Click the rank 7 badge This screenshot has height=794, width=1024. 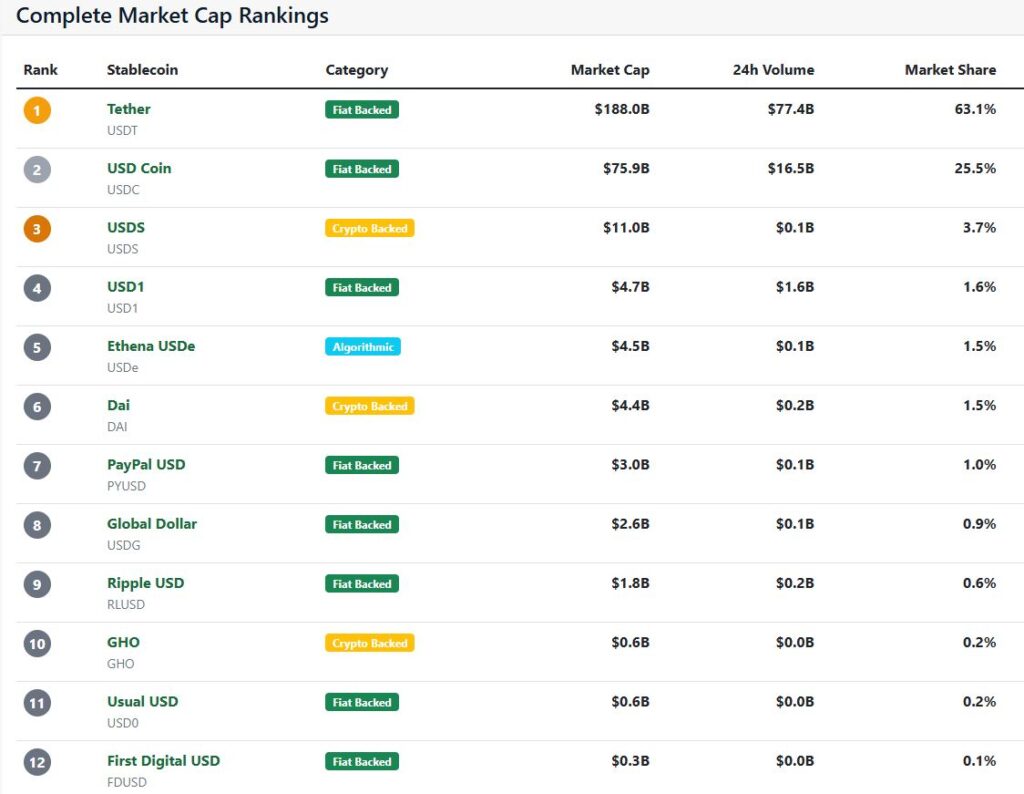click(37, 466)
